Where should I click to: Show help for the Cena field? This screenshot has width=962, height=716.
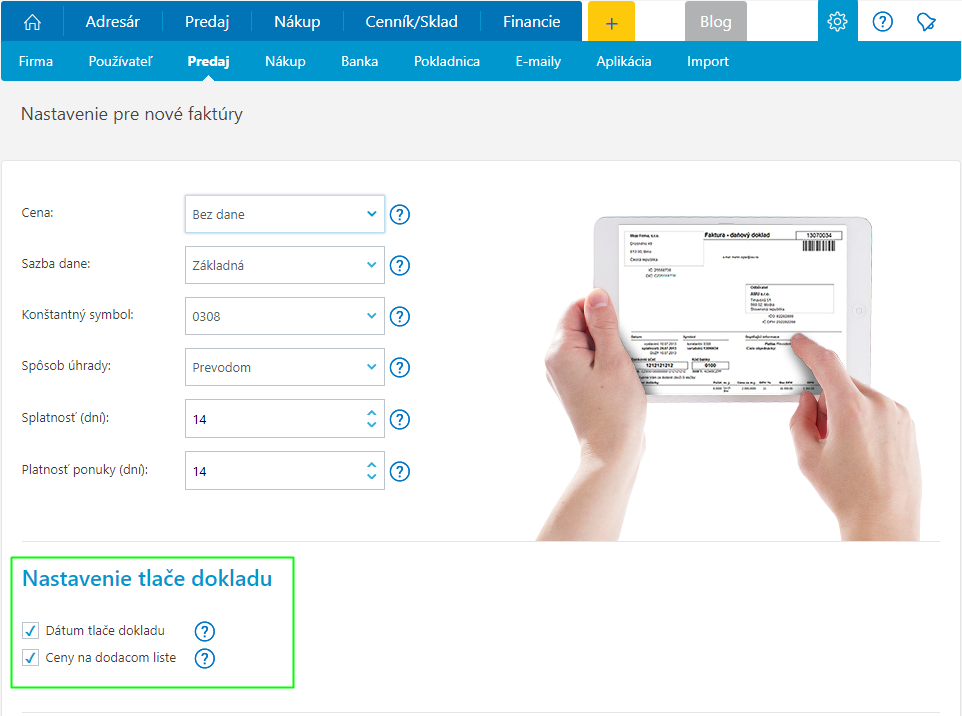point(400,214)
